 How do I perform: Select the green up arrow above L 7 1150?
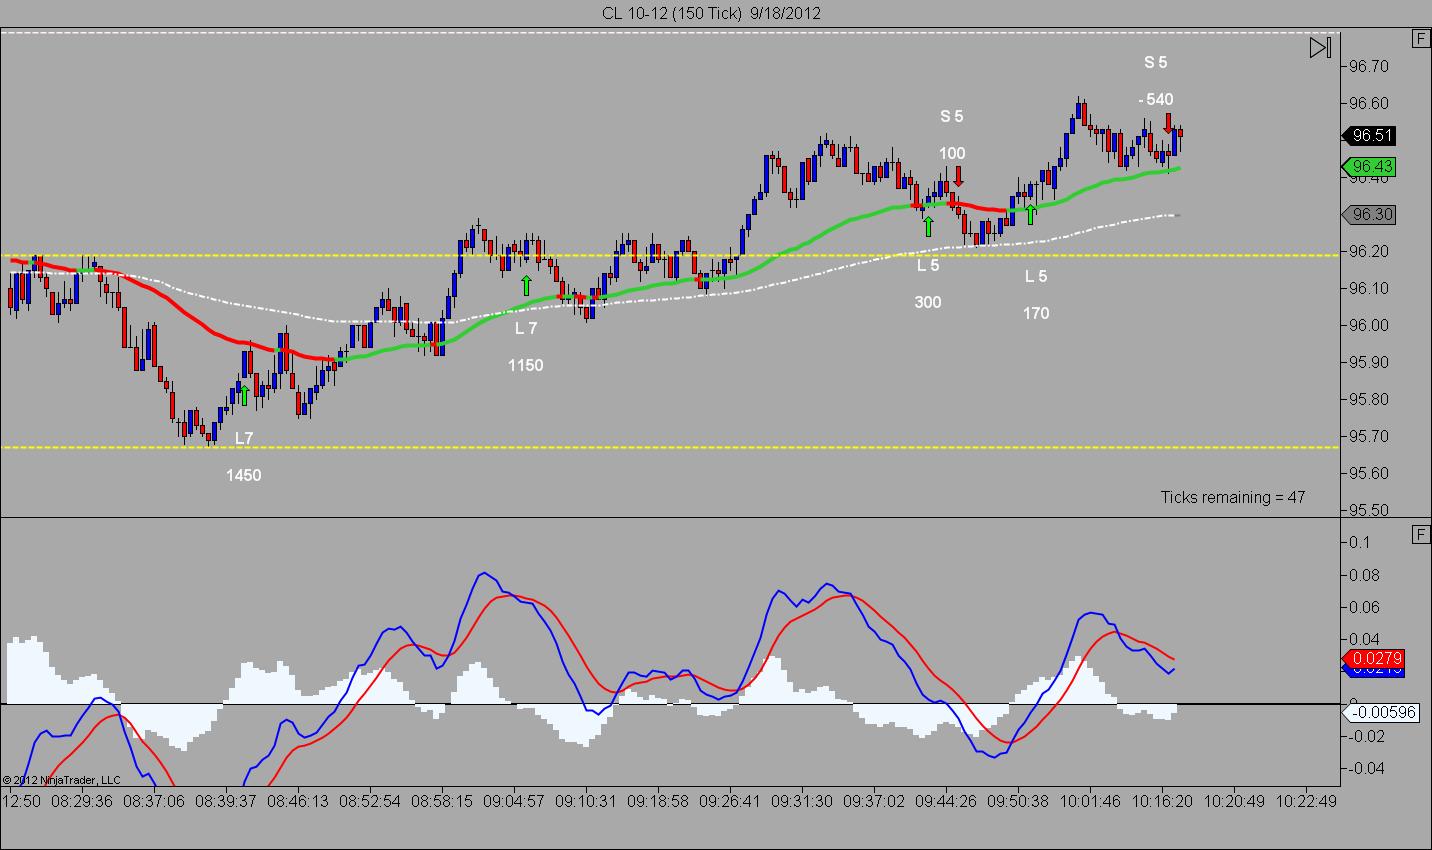pos(526,285)
